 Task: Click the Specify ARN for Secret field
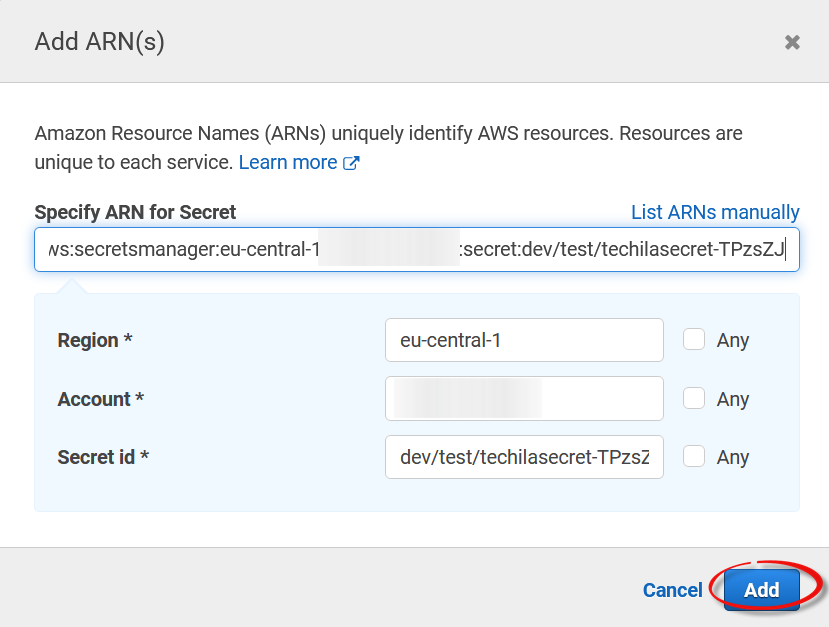(416, 250)
